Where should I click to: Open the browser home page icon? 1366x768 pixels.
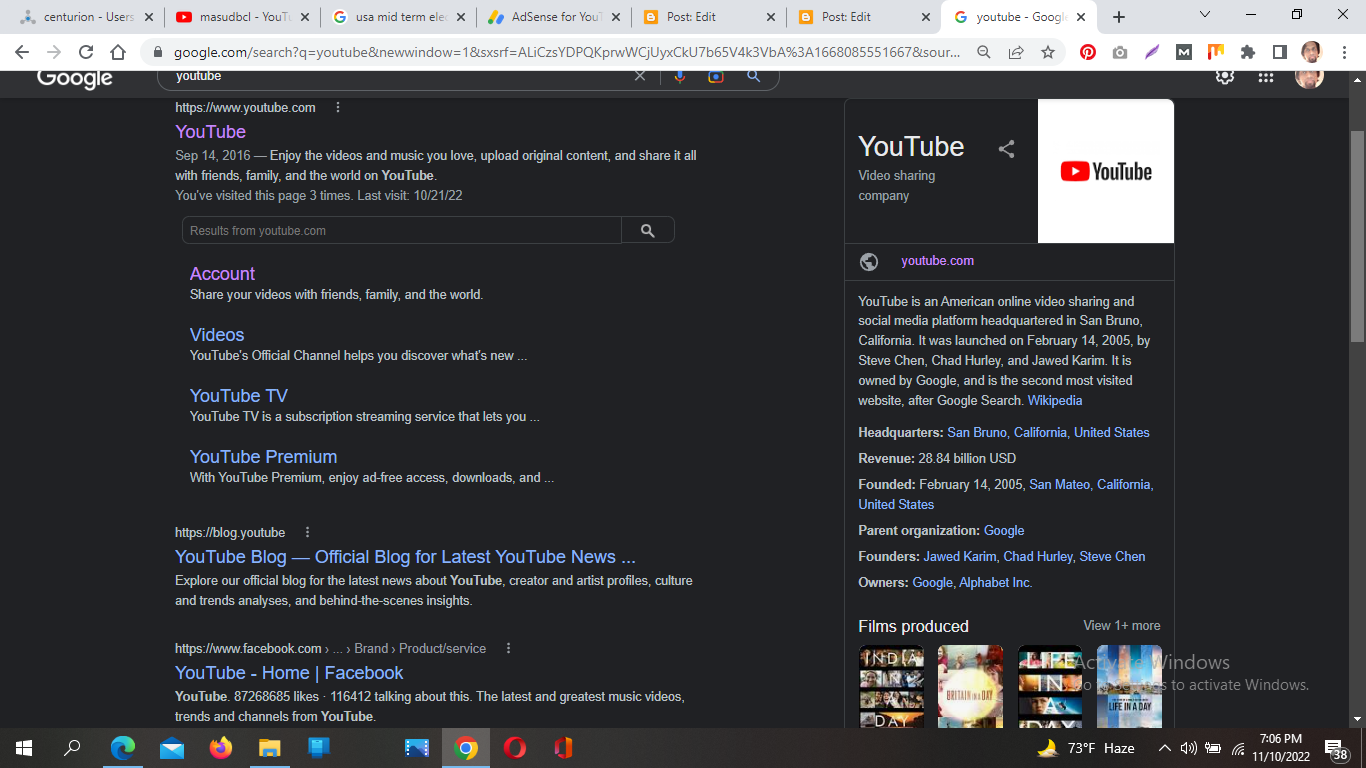tap(118, 52)
